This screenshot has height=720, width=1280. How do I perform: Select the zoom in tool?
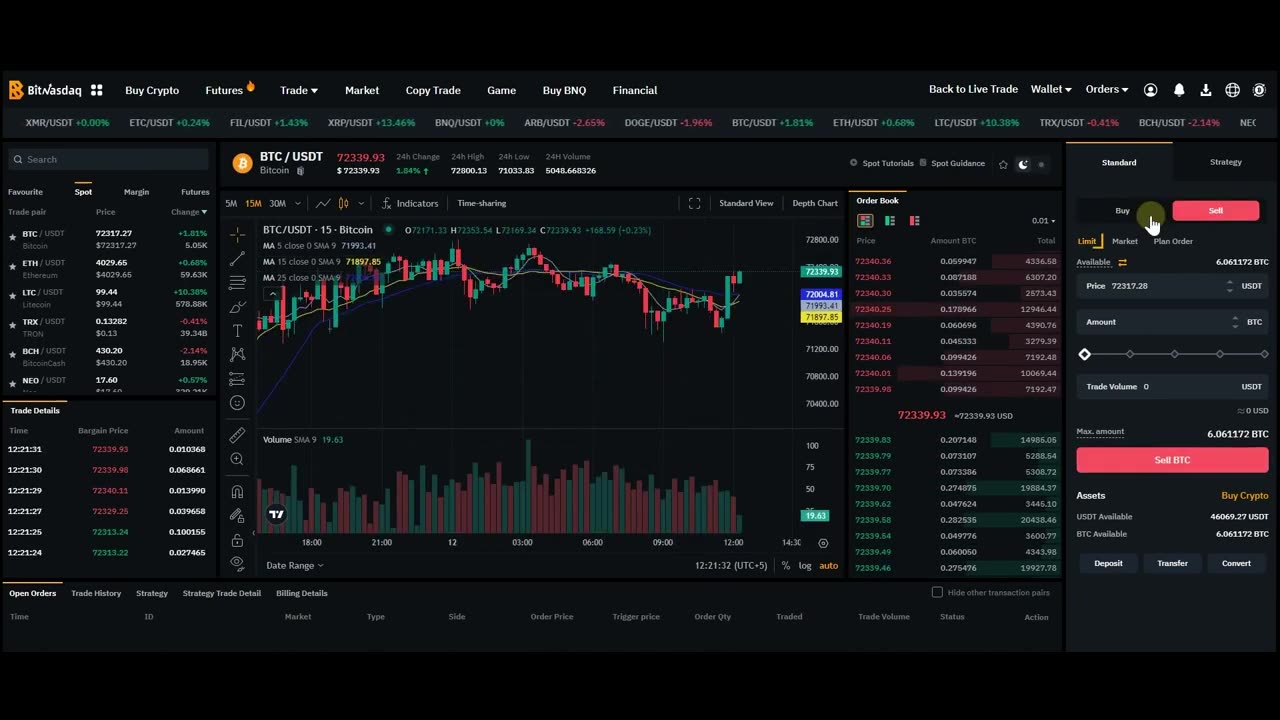point(237,459)
